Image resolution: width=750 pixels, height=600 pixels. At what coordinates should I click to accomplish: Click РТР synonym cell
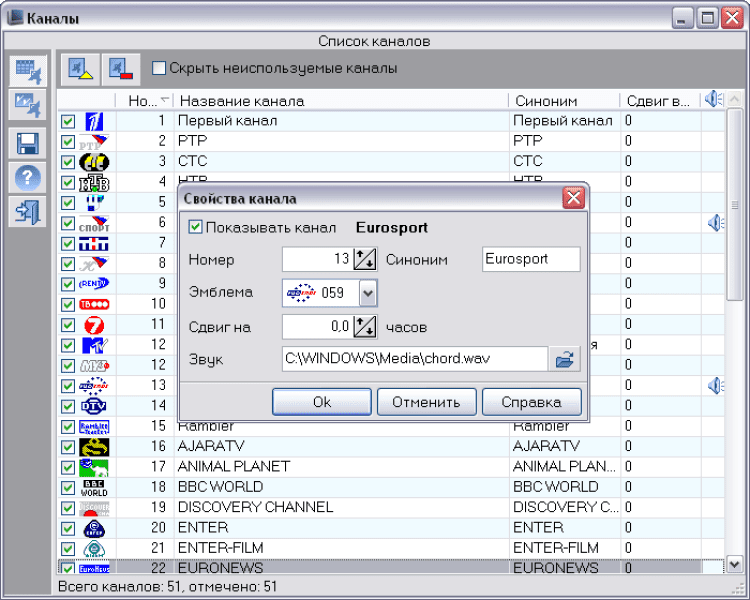coord(564,141)
